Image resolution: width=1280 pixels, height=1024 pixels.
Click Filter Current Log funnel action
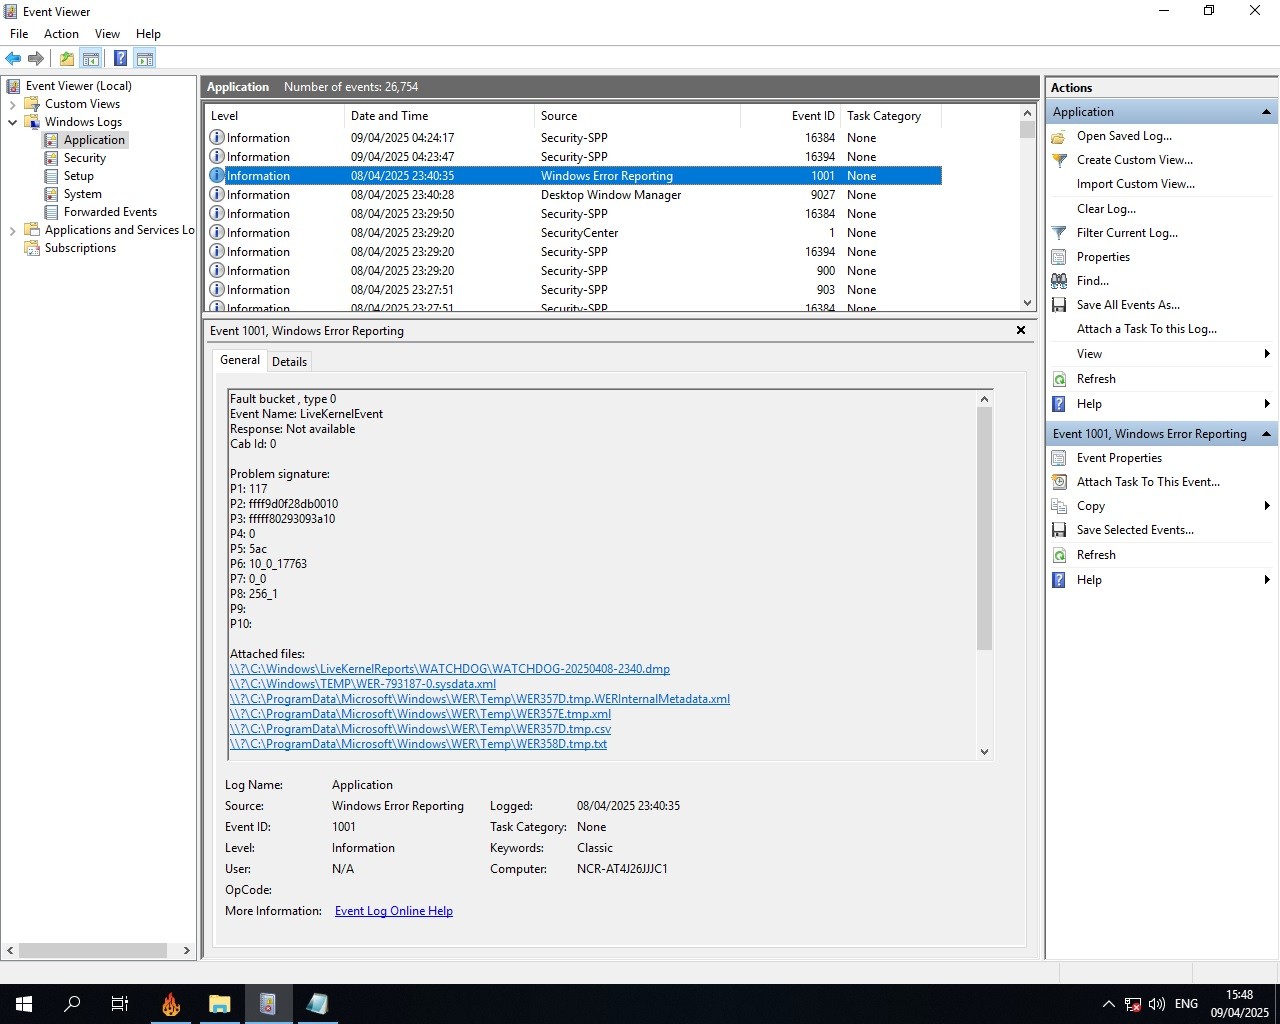1127,233
